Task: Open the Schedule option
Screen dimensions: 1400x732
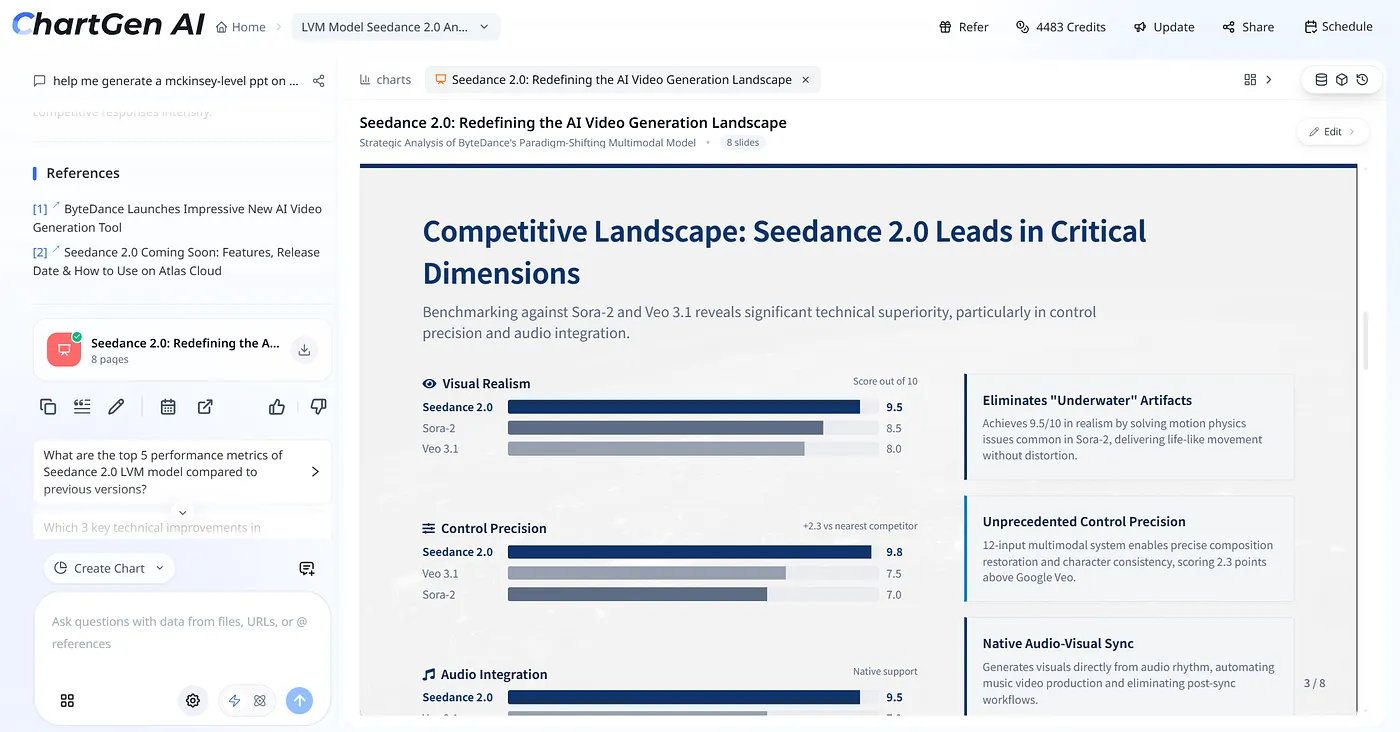Action: [x=1338, y=27]
